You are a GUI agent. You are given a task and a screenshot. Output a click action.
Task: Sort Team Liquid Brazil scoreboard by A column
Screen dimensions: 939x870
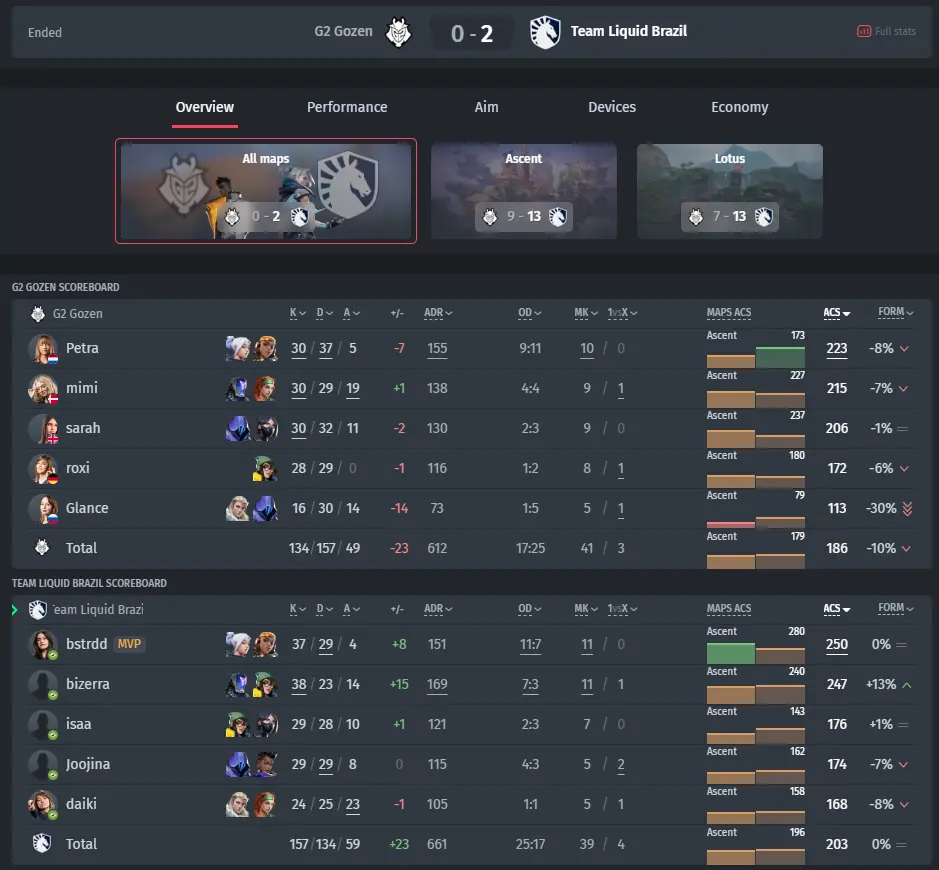(352, 609)
